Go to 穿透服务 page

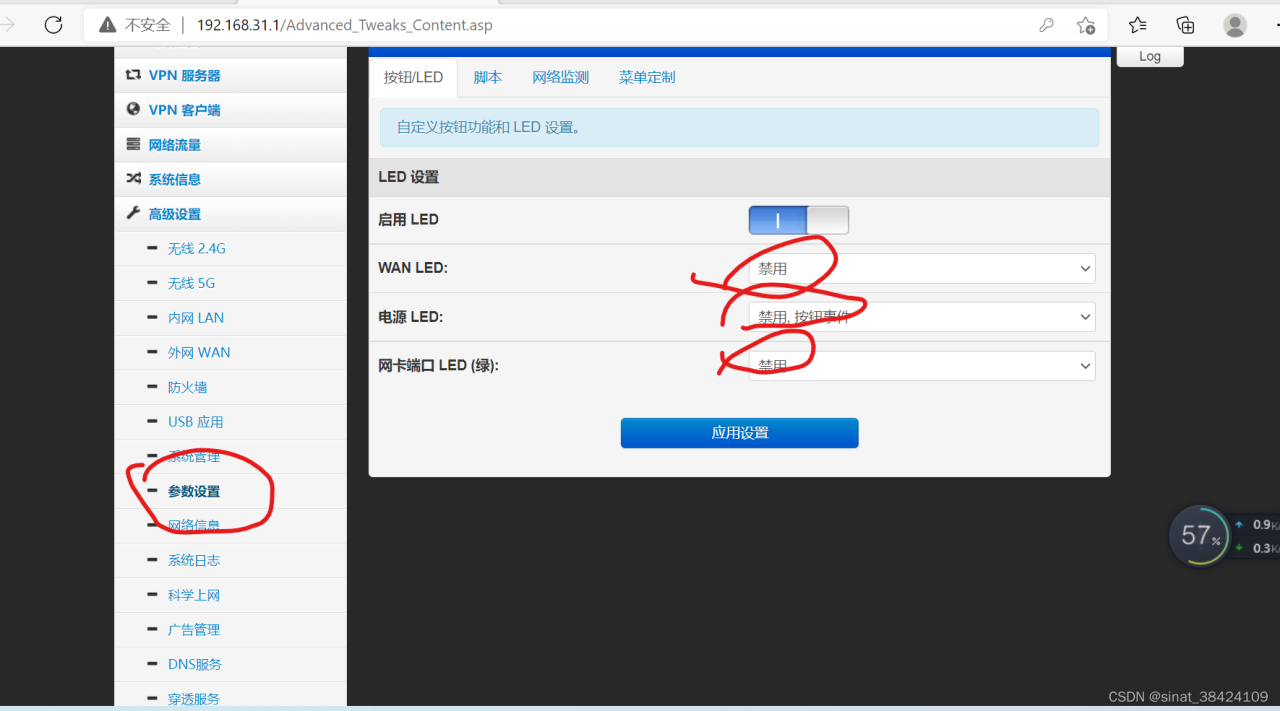(194, 699)
